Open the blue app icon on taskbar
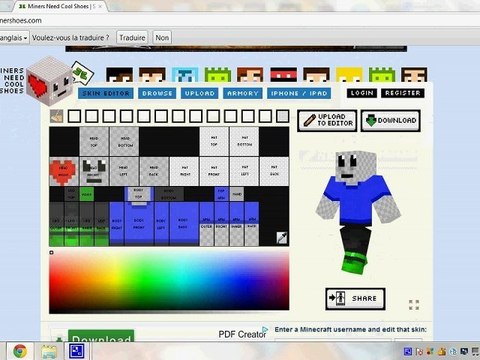The width and height of the screenshot is (480, 360). (x=77, y=351)
